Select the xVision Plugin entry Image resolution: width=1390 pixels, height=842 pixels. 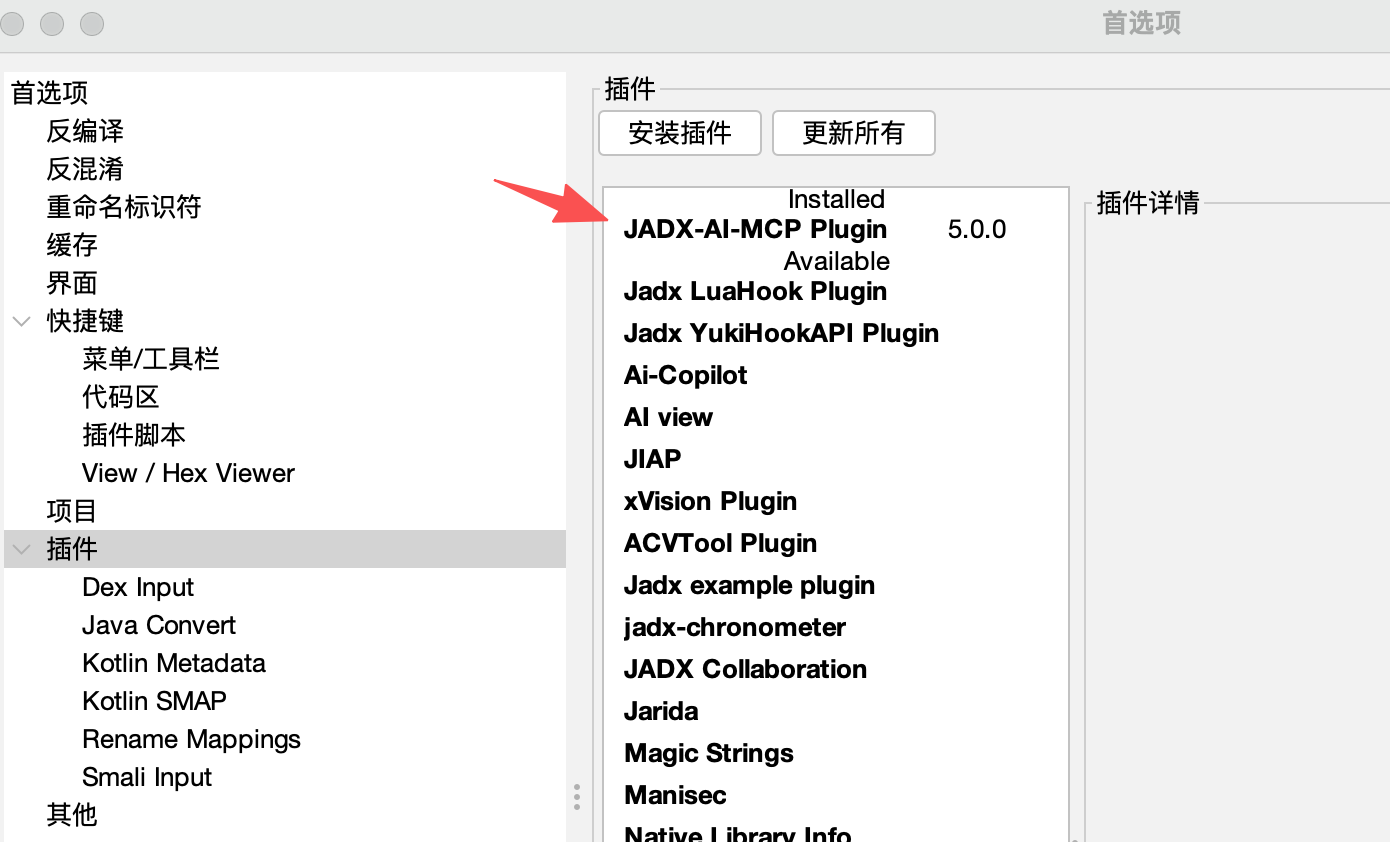tap(710, 502)
